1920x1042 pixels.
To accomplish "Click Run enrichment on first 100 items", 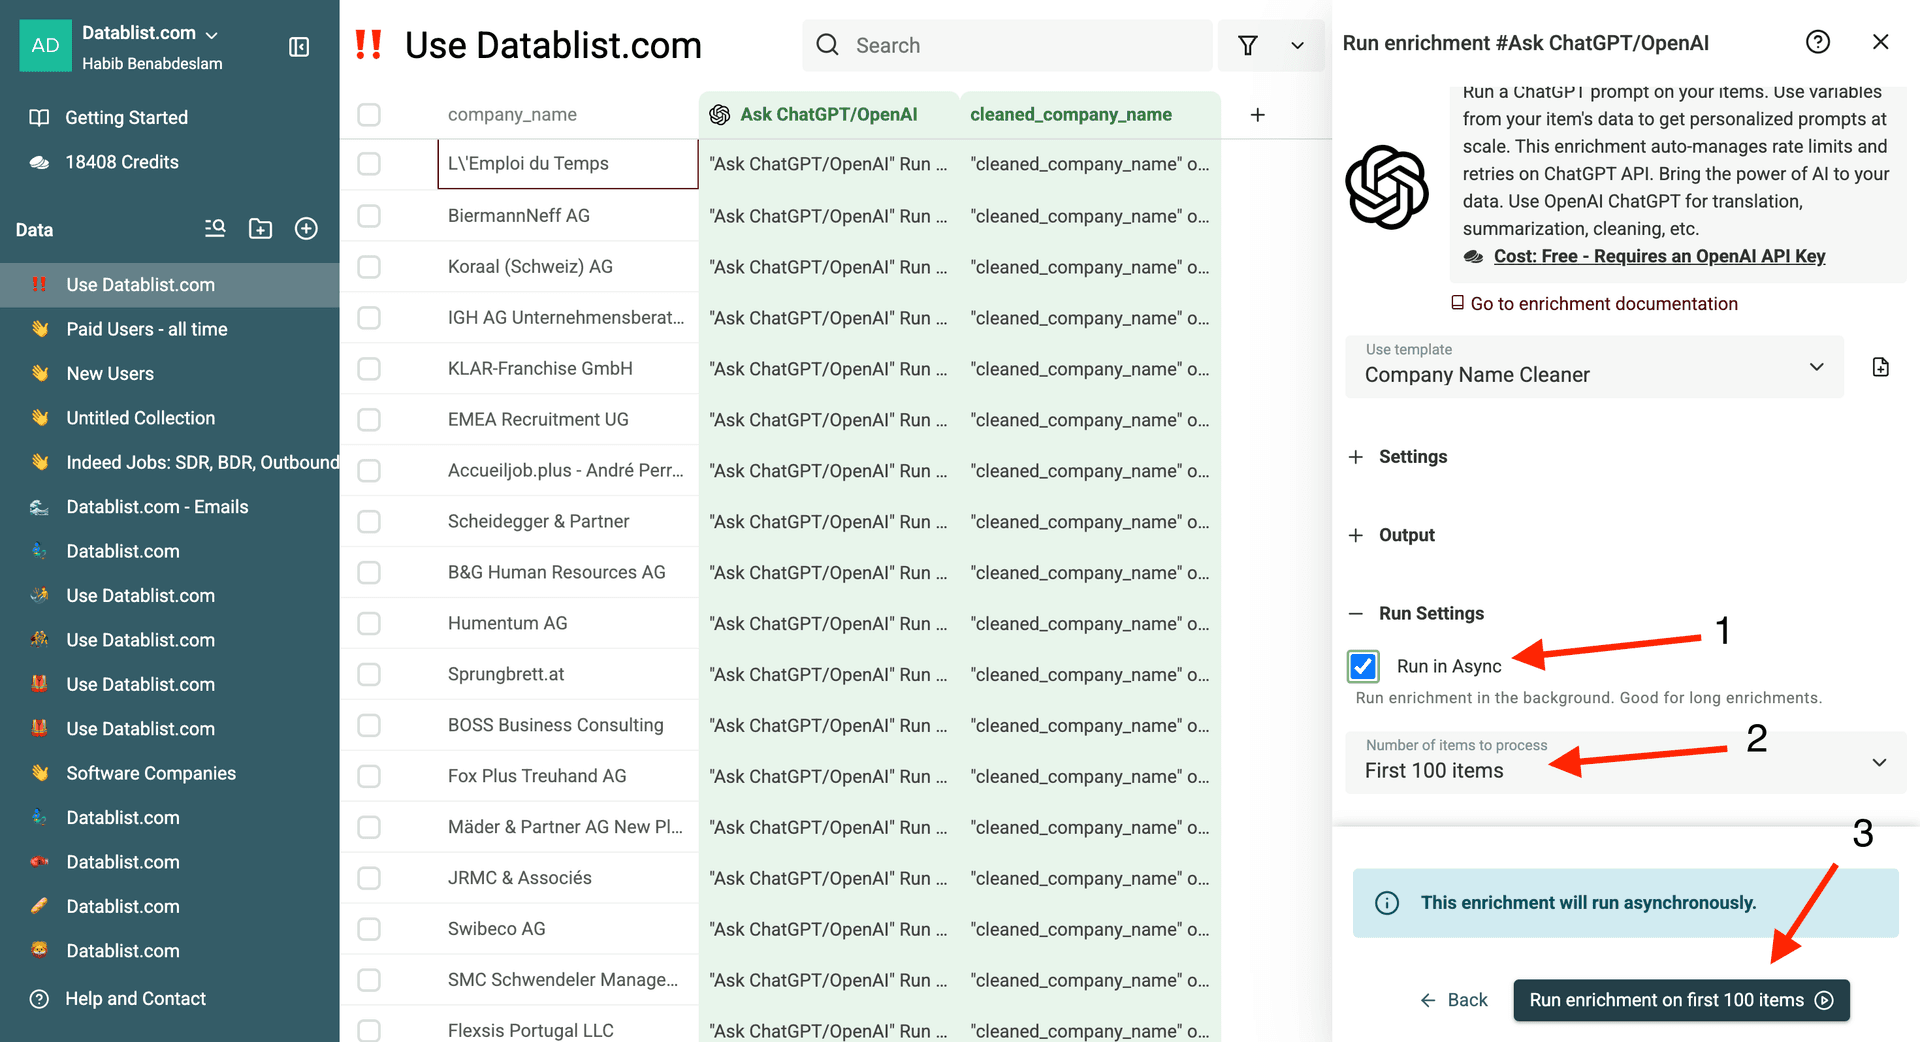I will pos(1680,1000).
